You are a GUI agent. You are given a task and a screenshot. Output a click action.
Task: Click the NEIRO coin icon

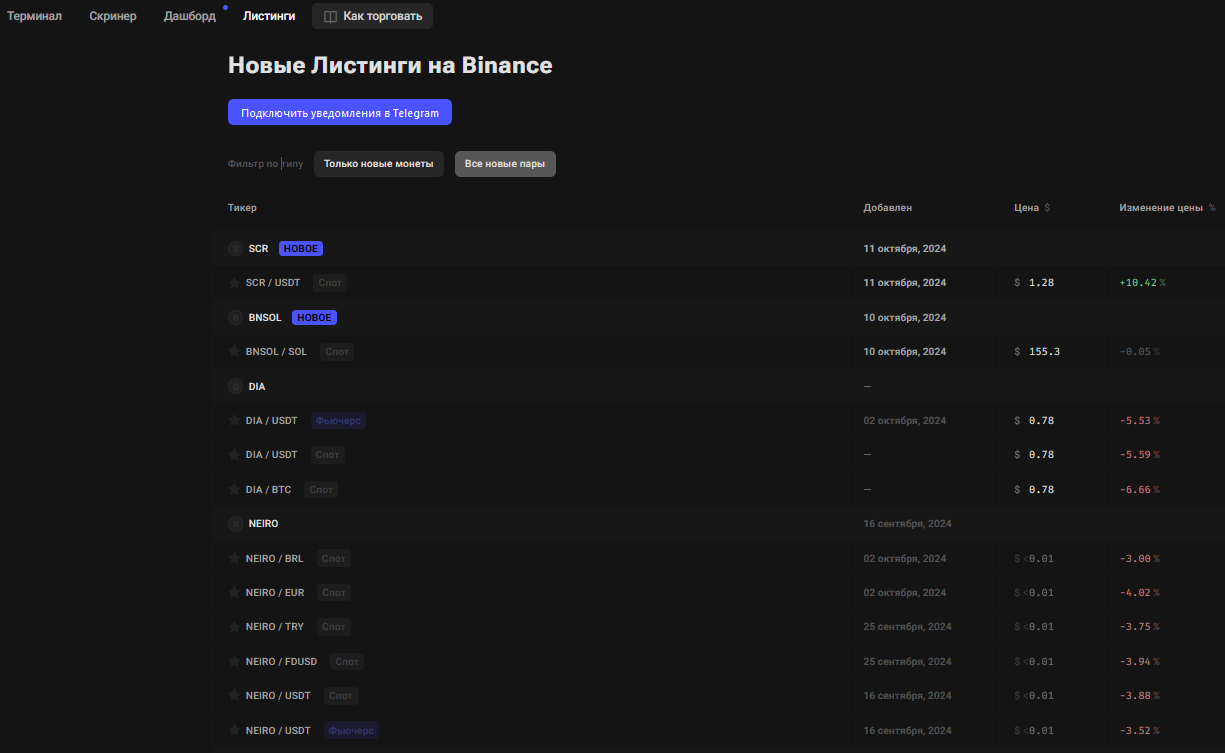(236, 523)
